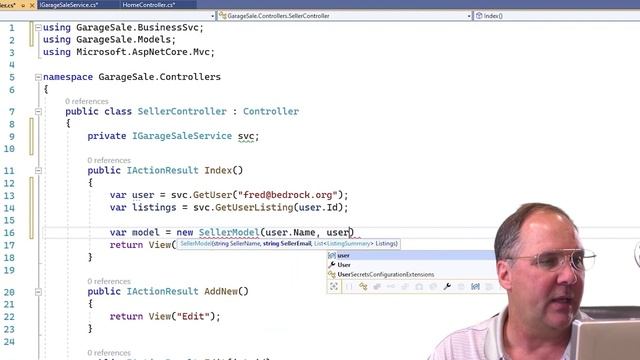Image resolution: width=640 pixels, height=360 pixels.
Task: Show references CodeLens above AddNew method
Action: [x=109, y=282]
